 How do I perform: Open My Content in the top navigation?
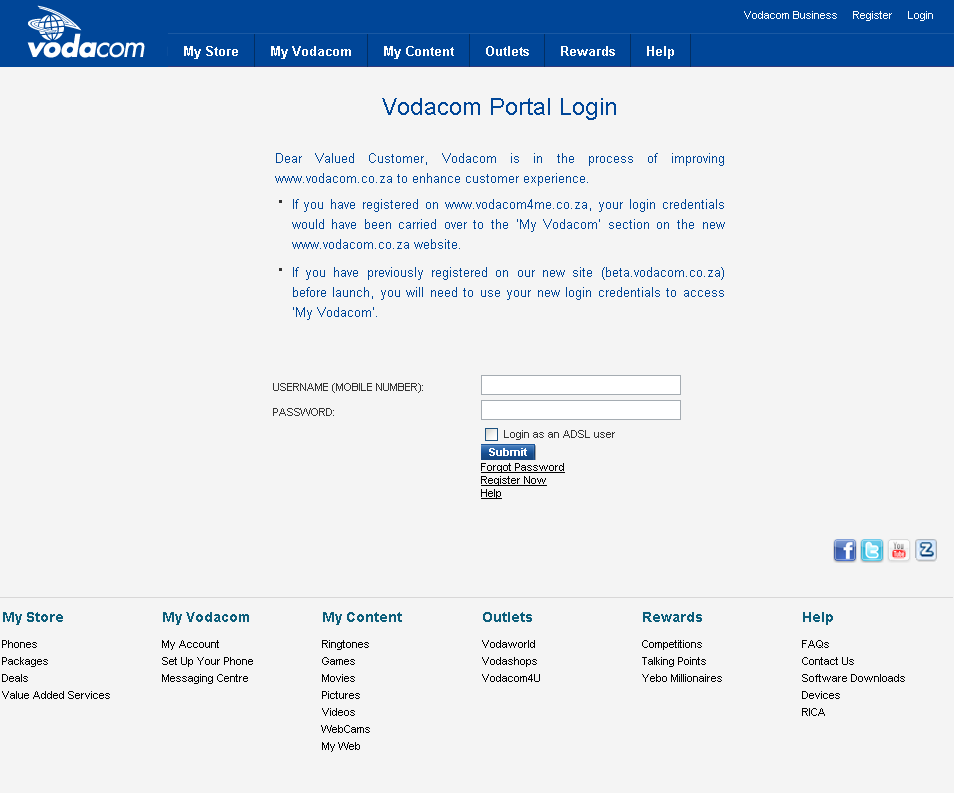click(419, 51)
